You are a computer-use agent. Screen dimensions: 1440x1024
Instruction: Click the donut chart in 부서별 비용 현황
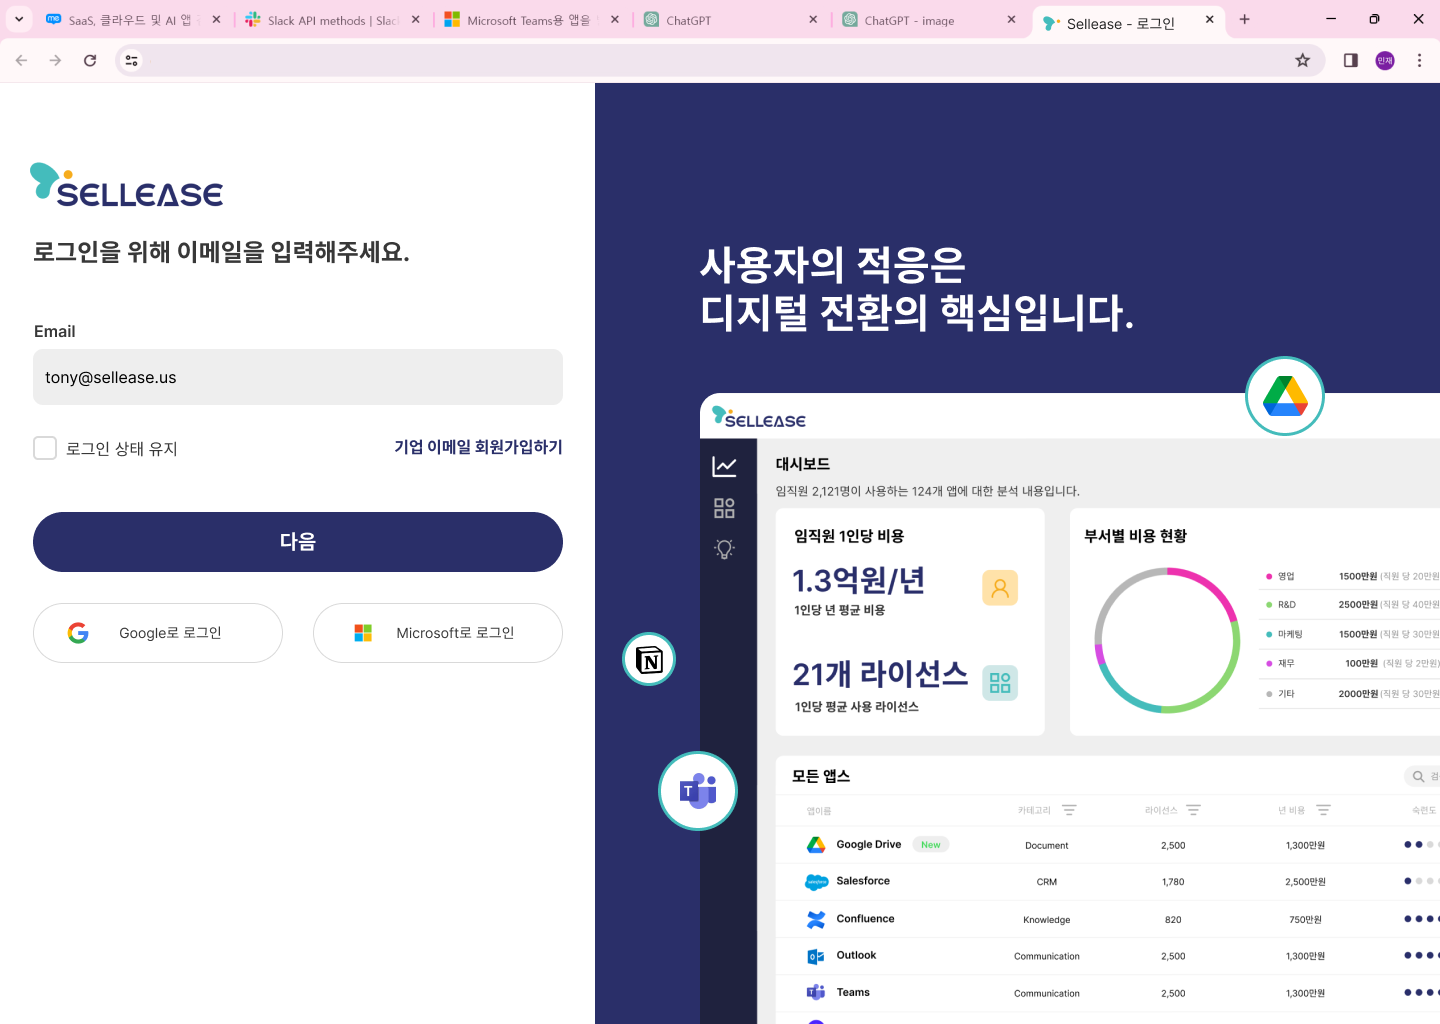[x=1167, y=640]
